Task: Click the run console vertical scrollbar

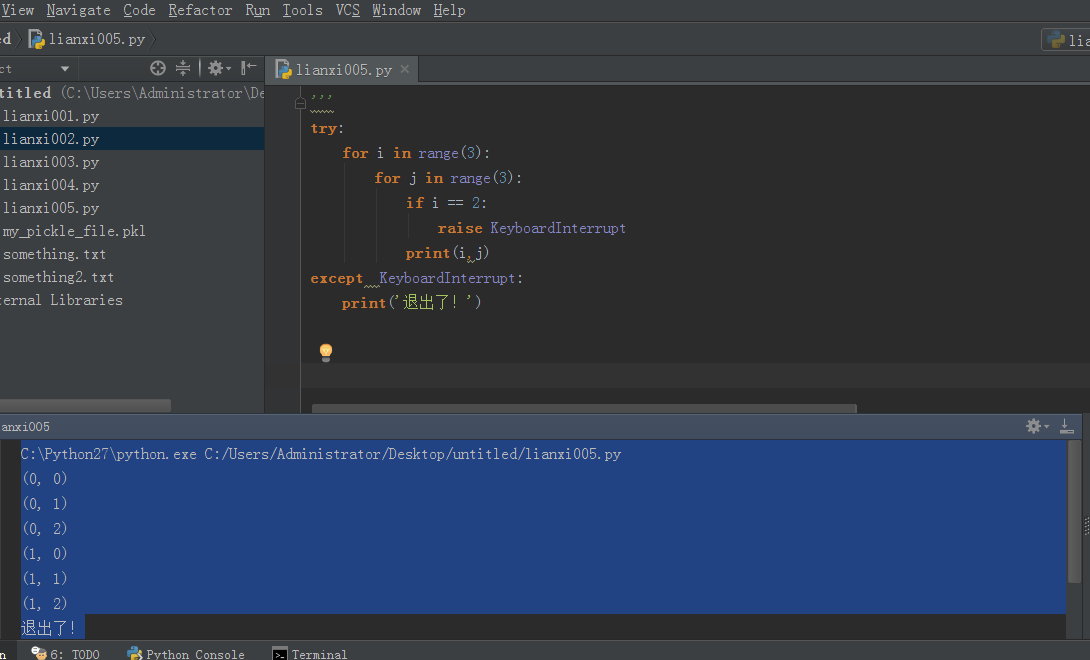Action: pyautogui.click(x=1074, y=512)
